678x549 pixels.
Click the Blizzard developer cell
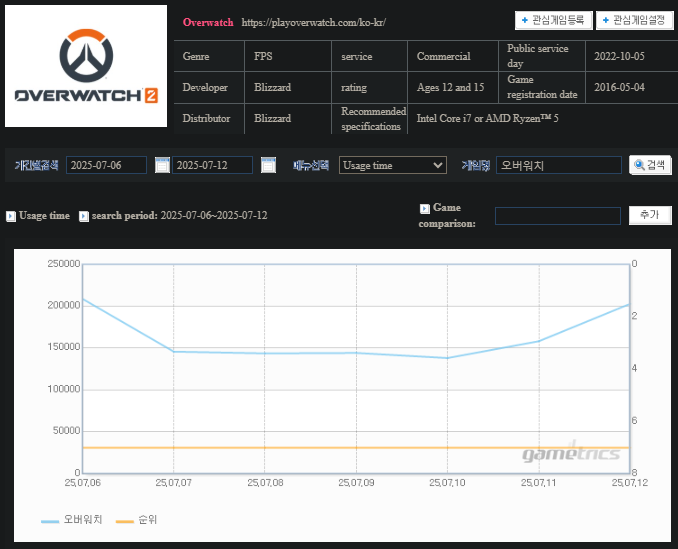288,87
